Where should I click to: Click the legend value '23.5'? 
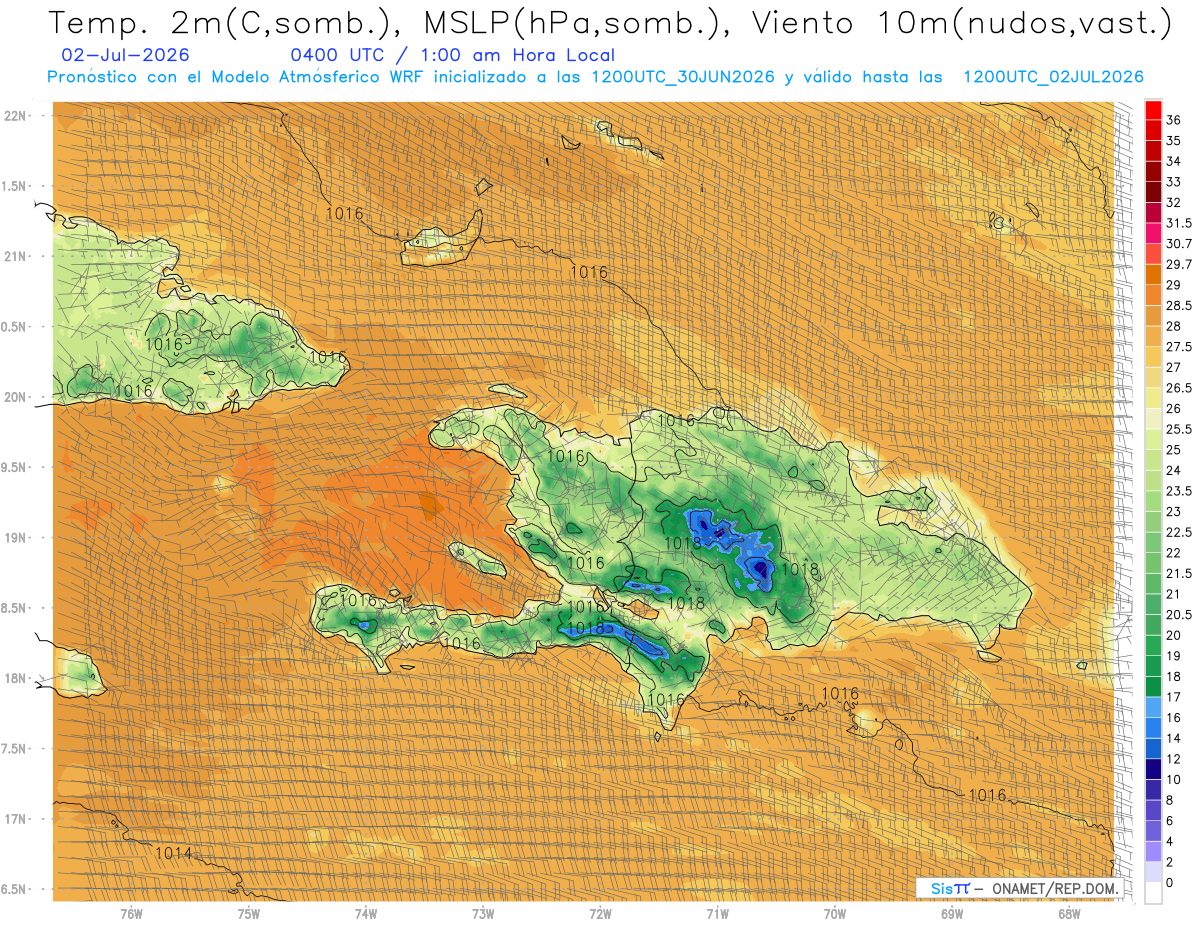click(1179, 491)
